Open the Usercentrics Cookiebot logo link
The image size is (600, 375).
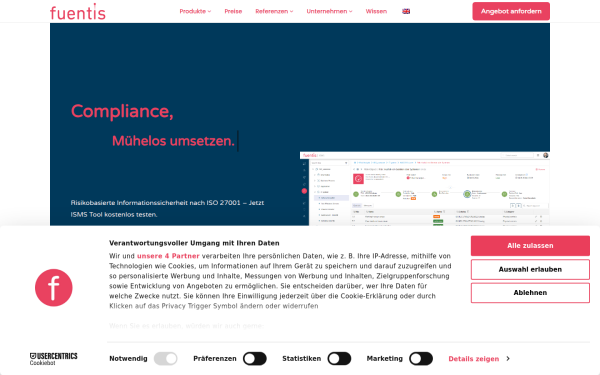[54, 359]
